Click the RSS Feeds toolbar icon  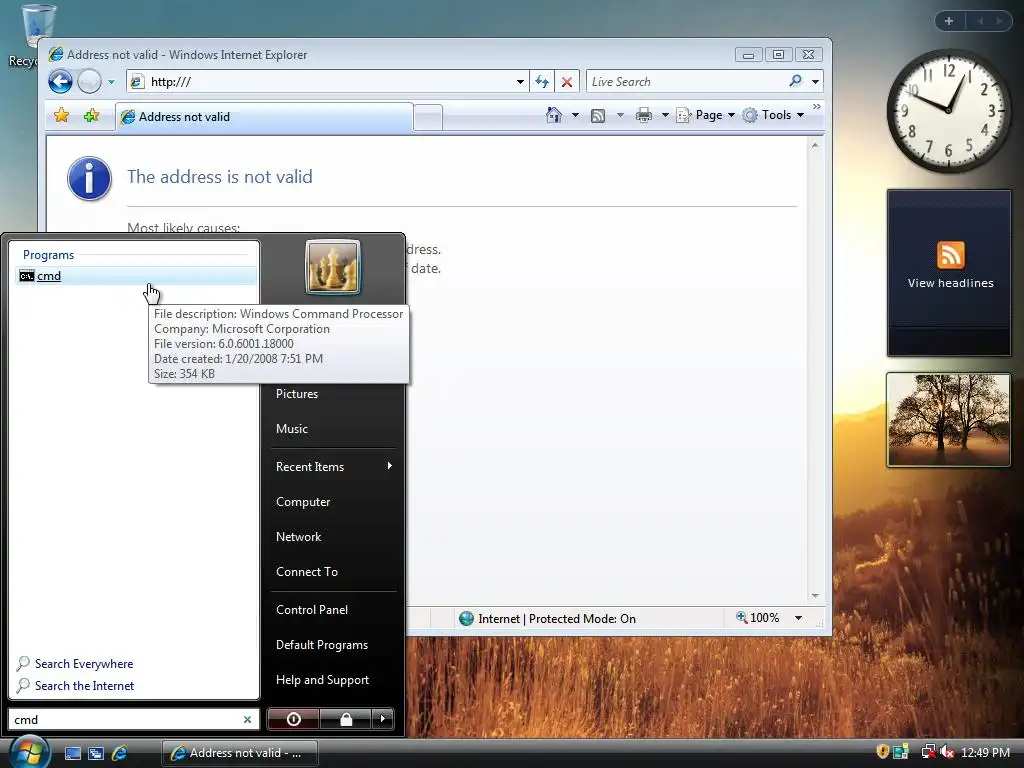click(598, 116)
